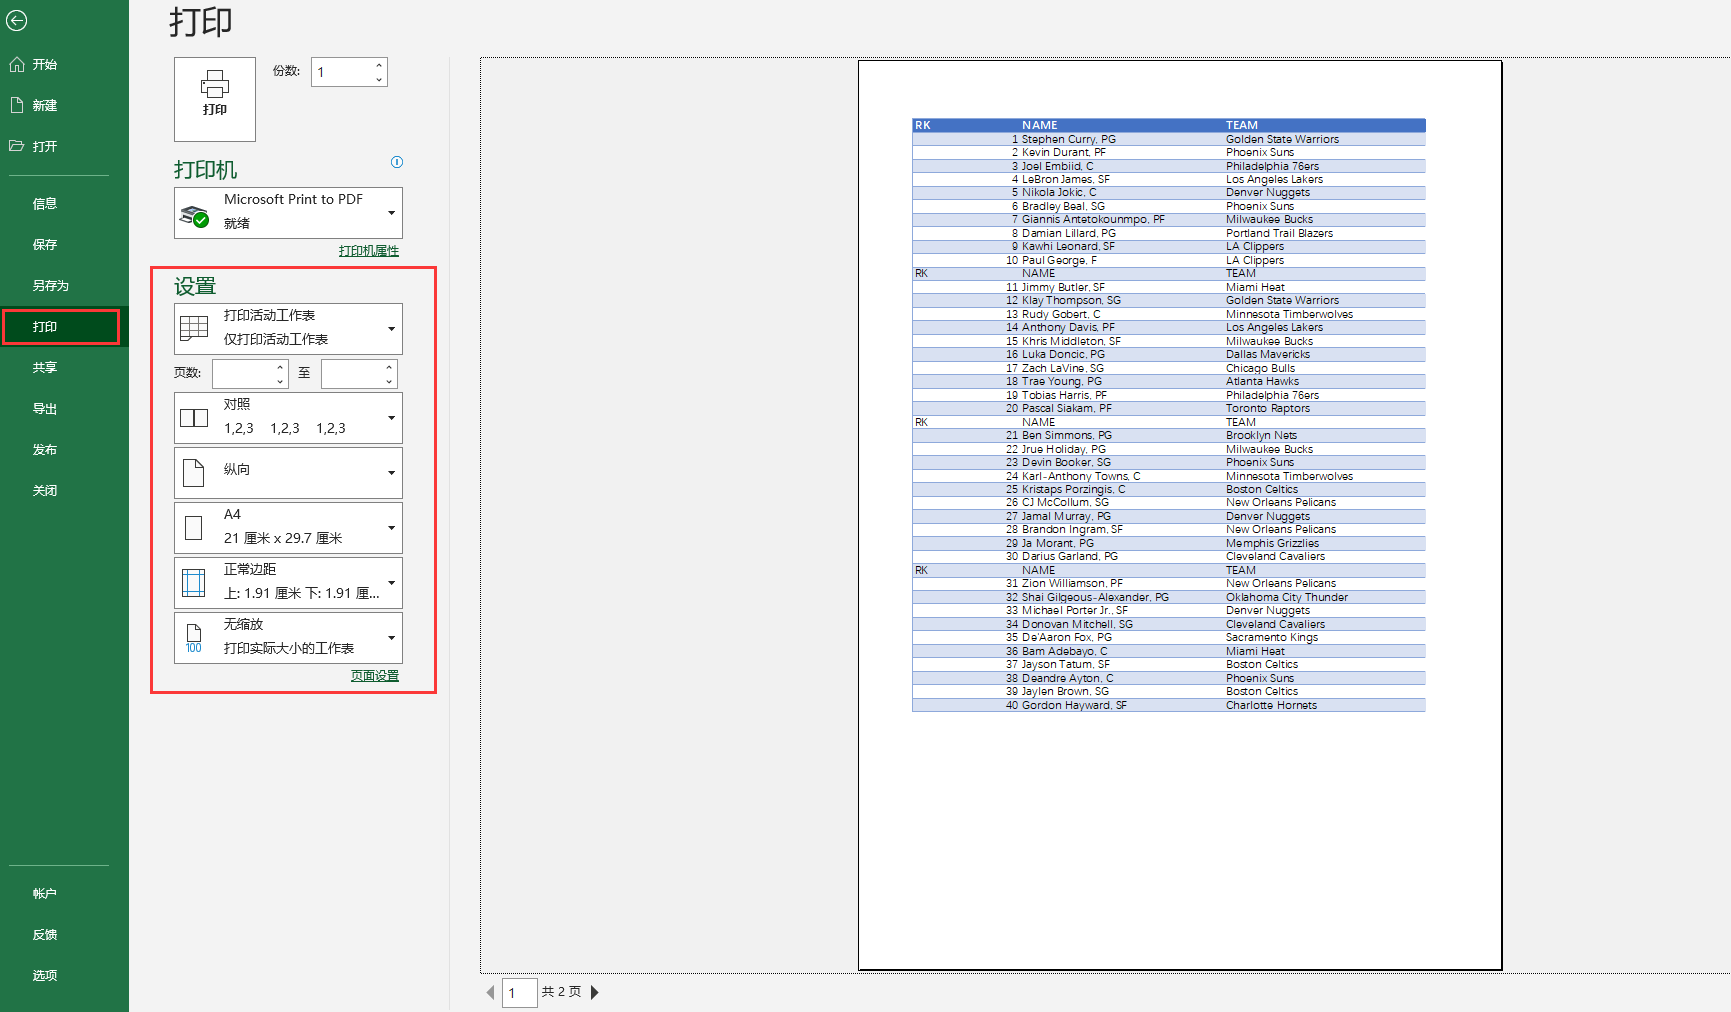Increase the ending 至 page number
The width and height of the screenshot is (1731, 1012).
pos(389,367)
